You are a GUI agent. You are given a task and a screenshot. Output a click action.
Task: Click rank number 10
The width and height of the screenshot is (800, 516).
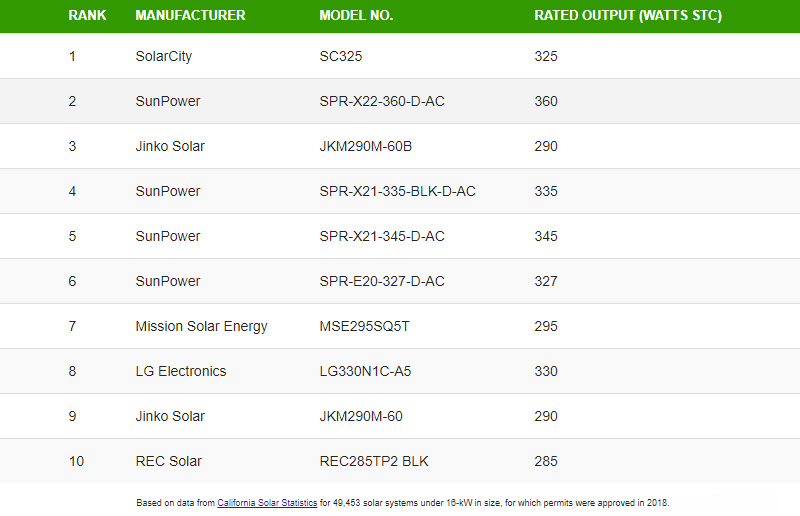76,461
